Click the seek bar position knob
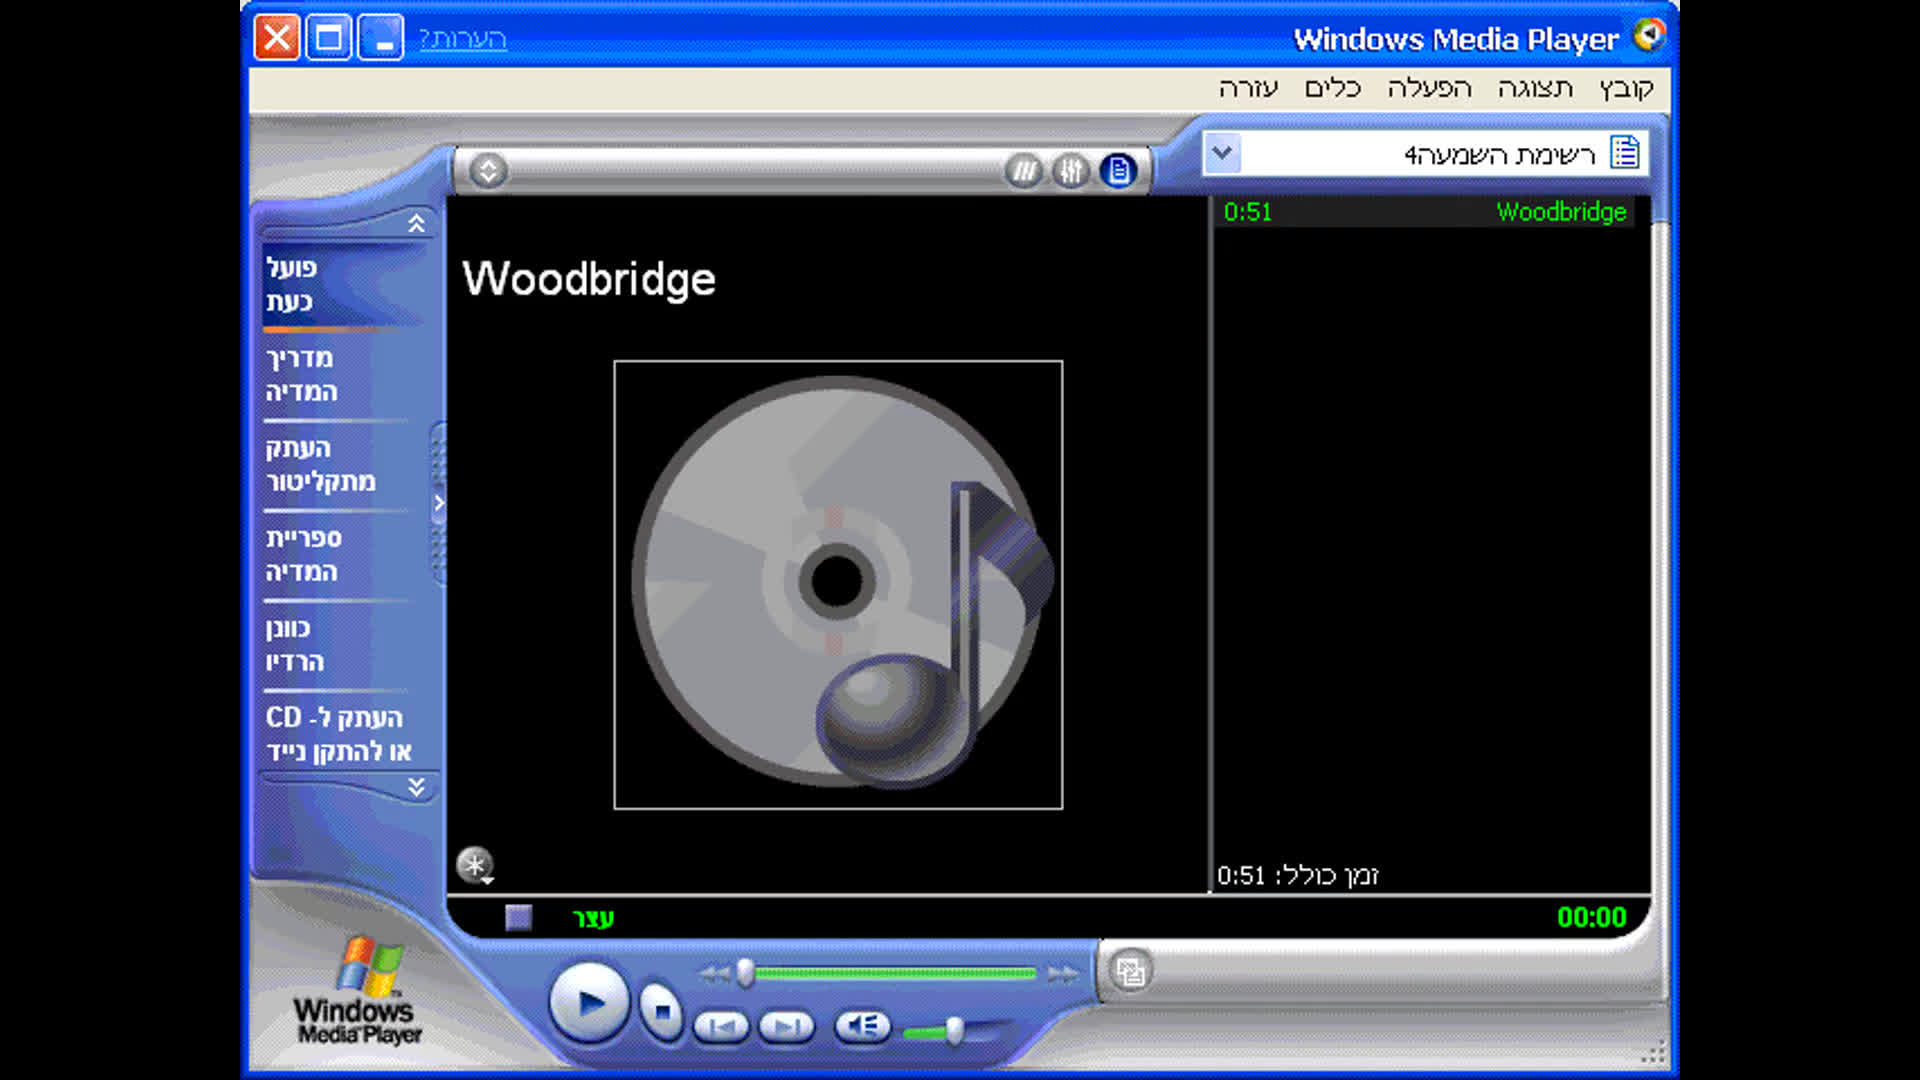 point(745,973)
